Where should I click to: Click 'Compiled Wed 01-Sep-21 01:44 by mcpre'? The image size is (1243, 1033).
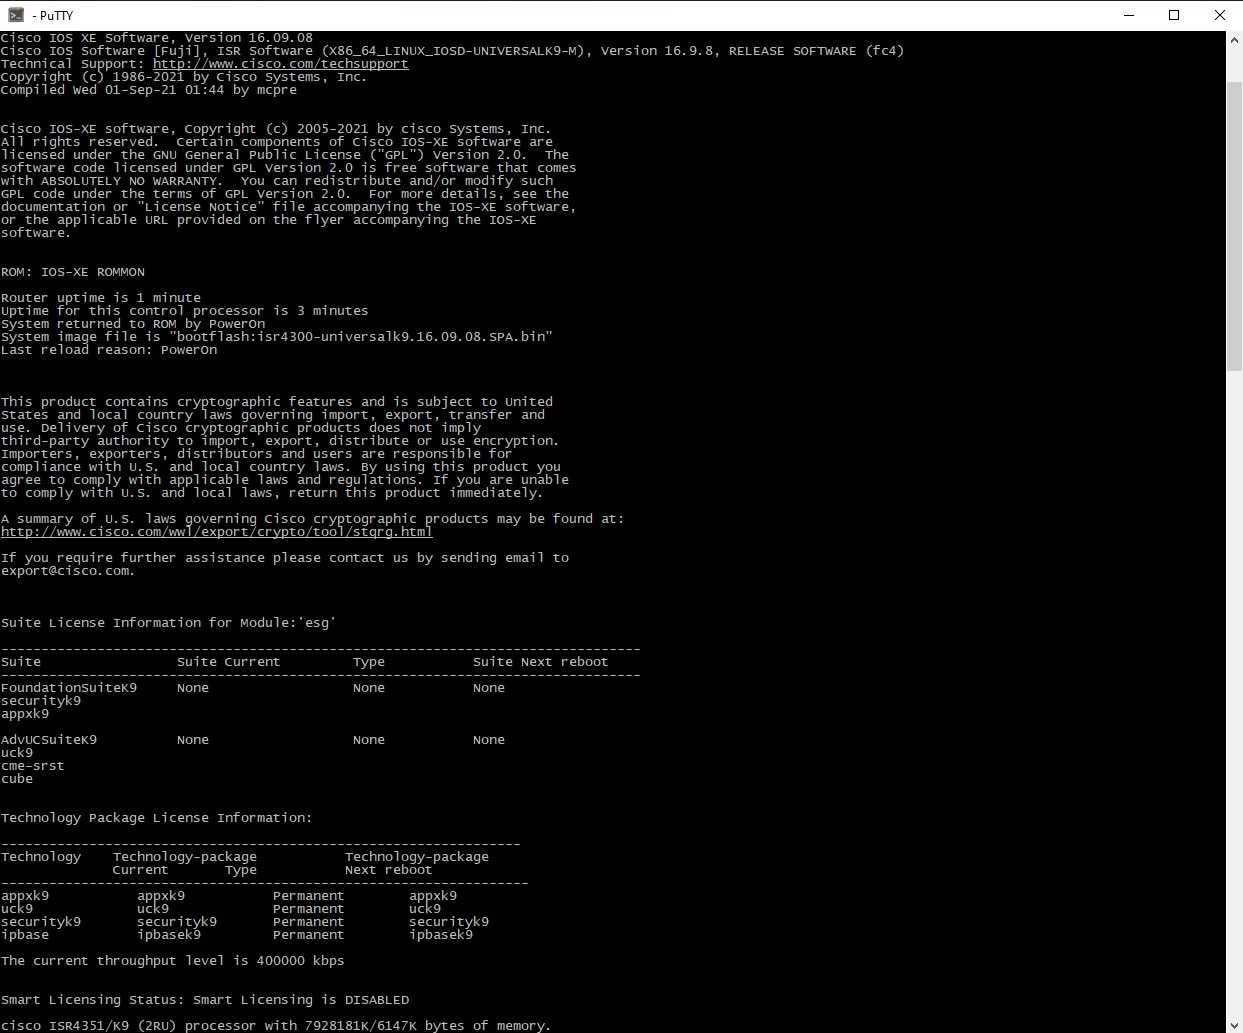(149, 90)
